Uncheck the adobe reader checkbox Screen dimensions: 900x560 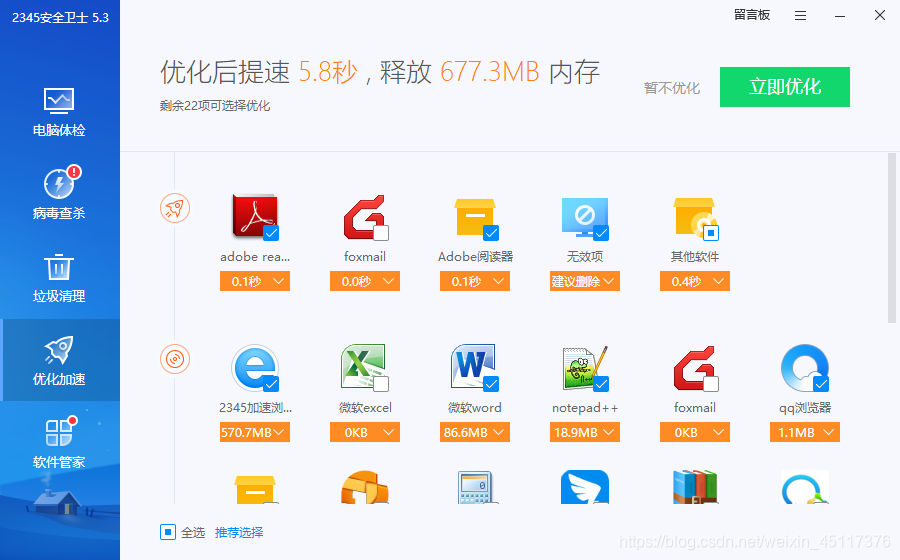click(271, 233)
